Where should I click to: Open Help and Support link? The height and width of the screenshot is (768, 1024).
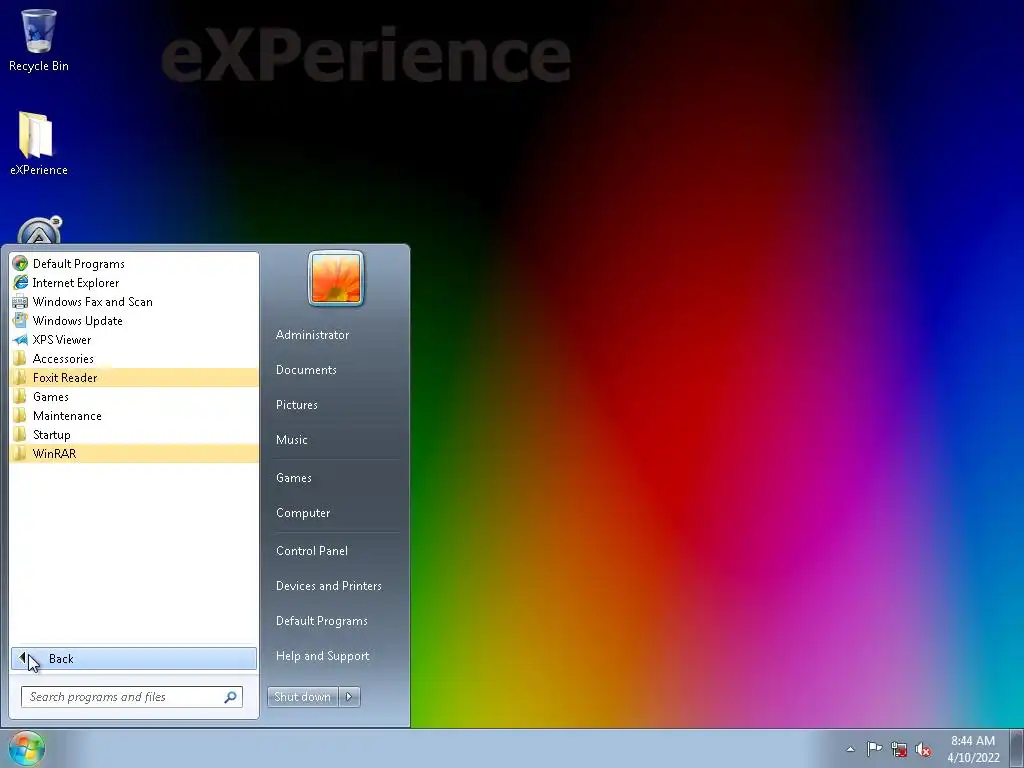[323, 656]
